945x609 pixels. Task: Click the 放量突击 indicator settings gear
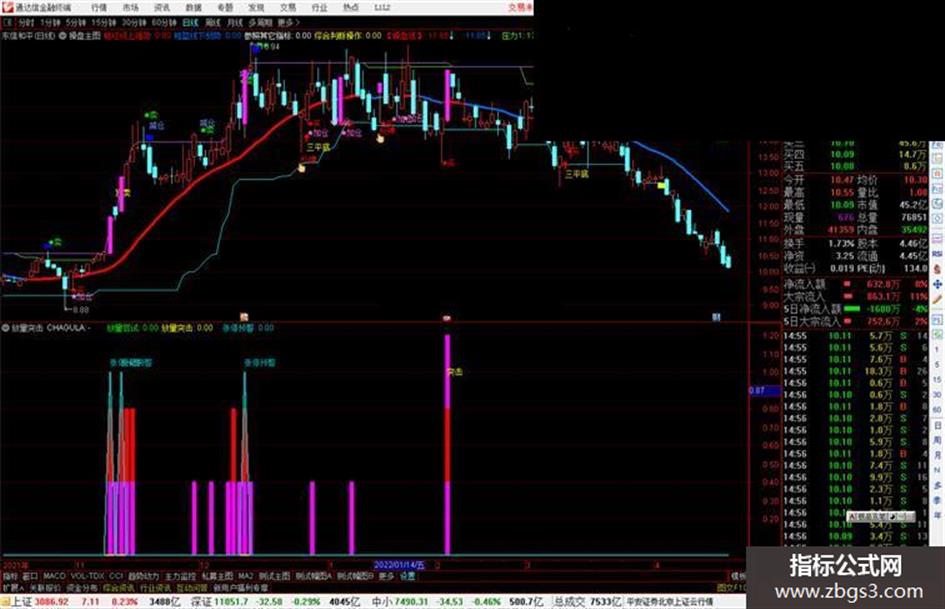click(x=5, y=328)
